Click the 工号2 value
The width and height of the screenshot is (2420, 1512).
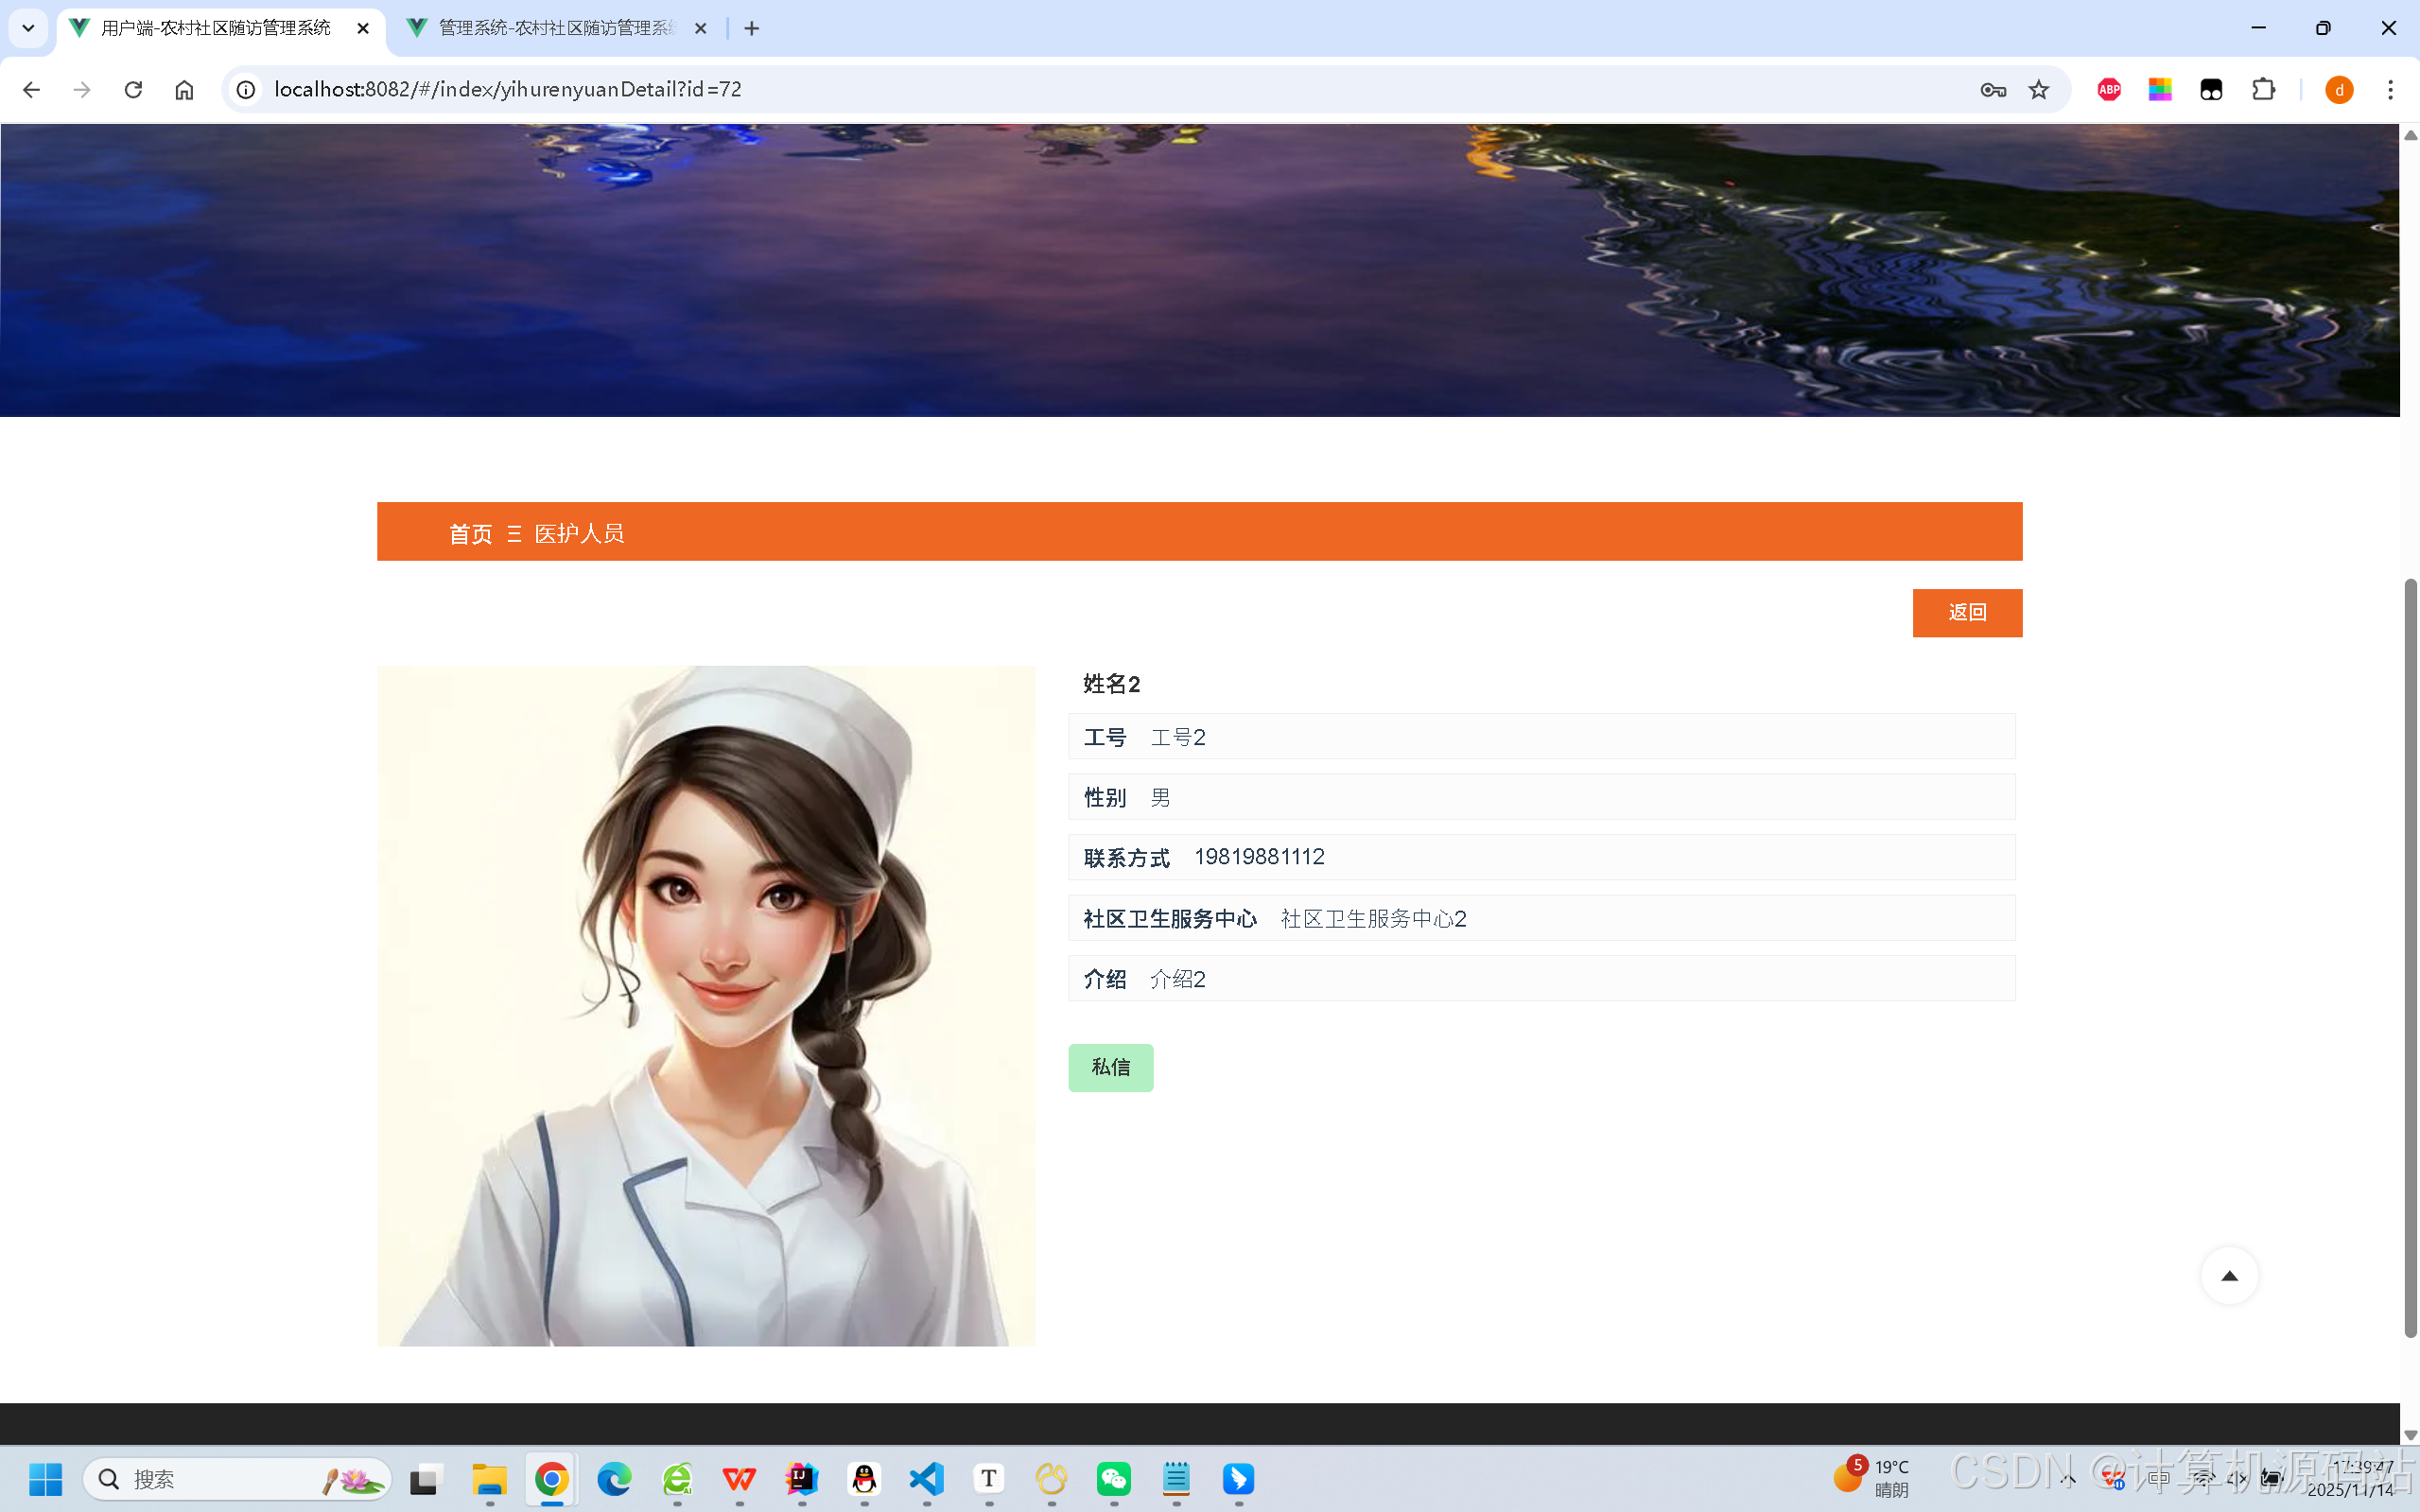tap(1178, 738)
